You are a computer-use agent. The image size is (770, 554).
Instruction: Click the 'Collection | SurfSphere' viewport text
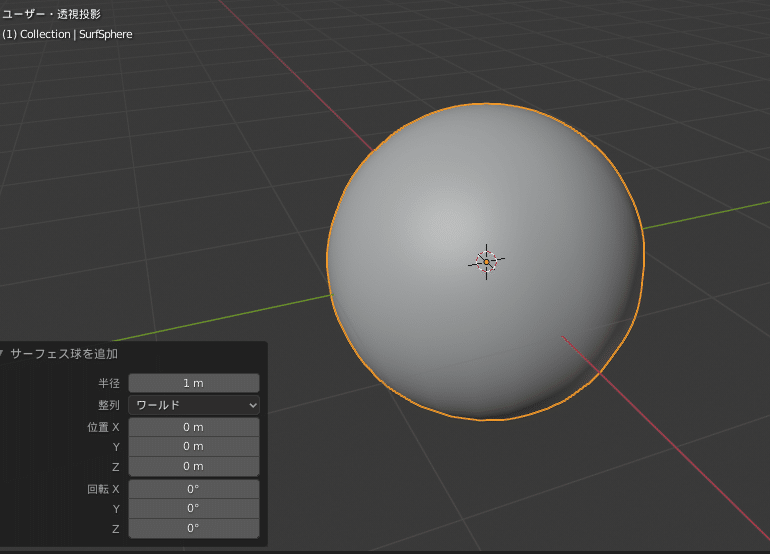76,34
